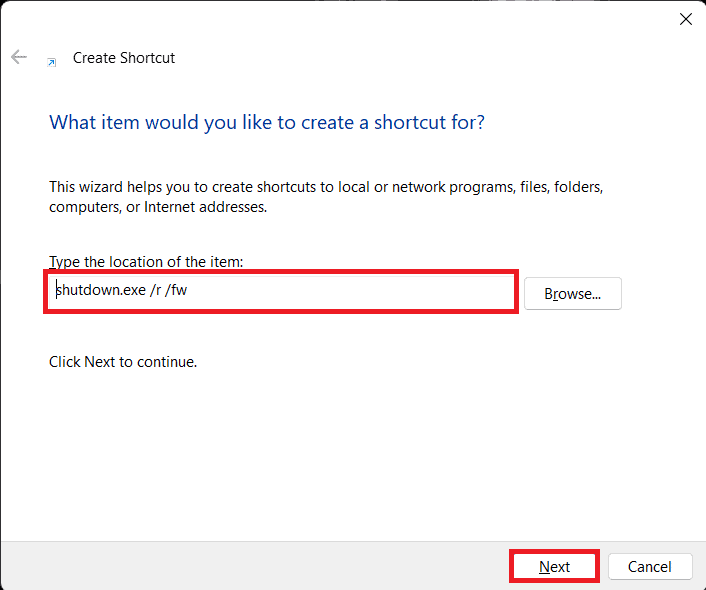Click the empty title bar area of dialog
This screenshot has width=706, height=590.
(x=350, y=19)
